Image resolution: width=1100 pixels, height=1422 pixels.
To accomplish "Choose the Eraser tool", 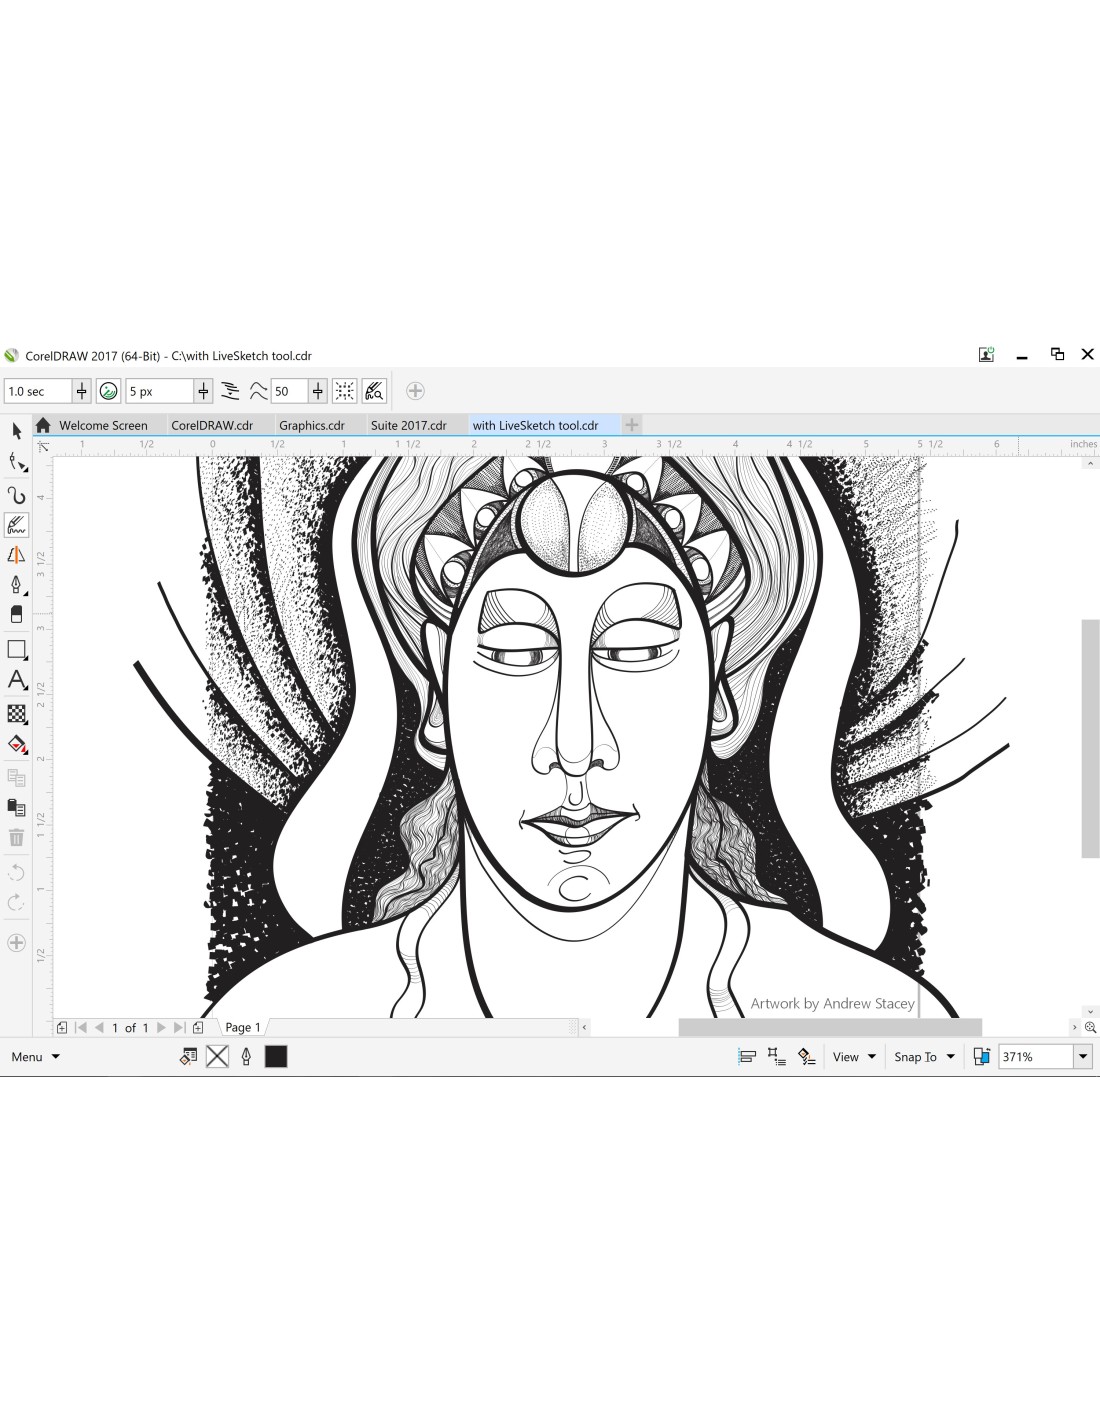I will pyautogui.click(x=16, y=615).
